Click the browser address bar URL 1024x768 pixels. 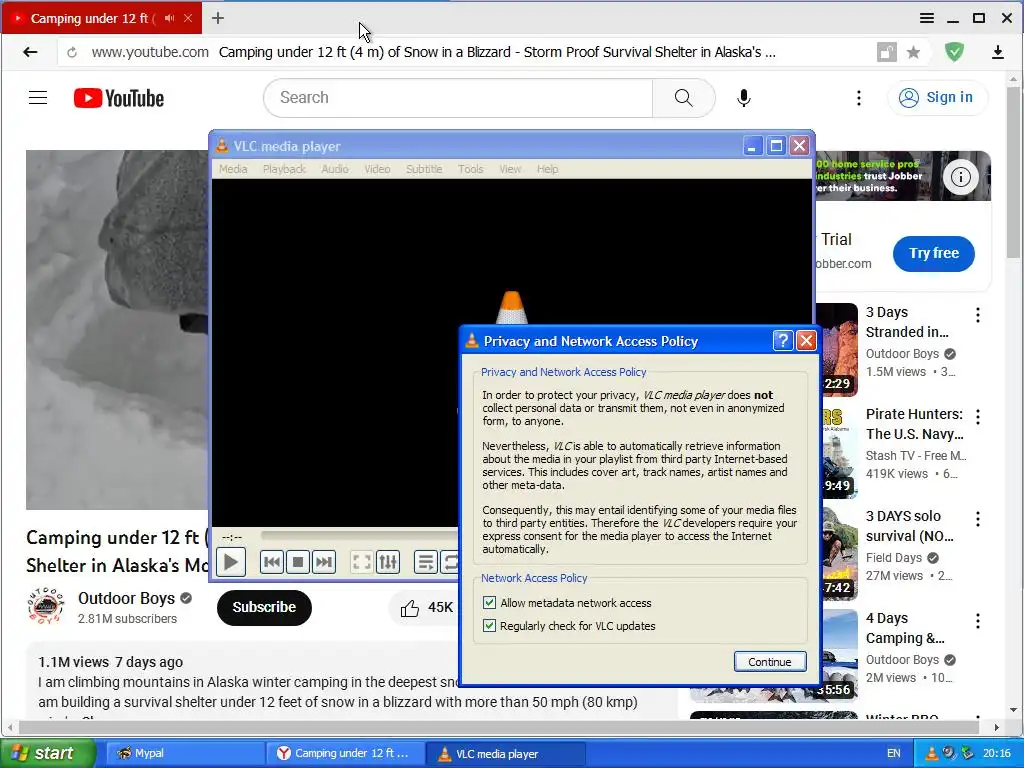pyautogui.click(x=150, y=52)
